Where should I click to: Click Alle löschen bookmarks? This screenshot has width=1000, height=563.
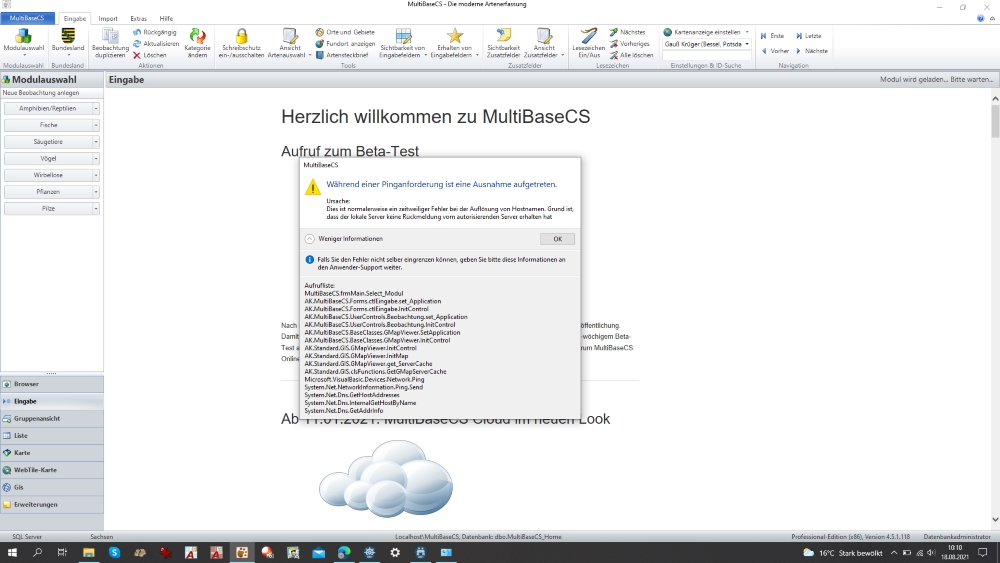631,55
